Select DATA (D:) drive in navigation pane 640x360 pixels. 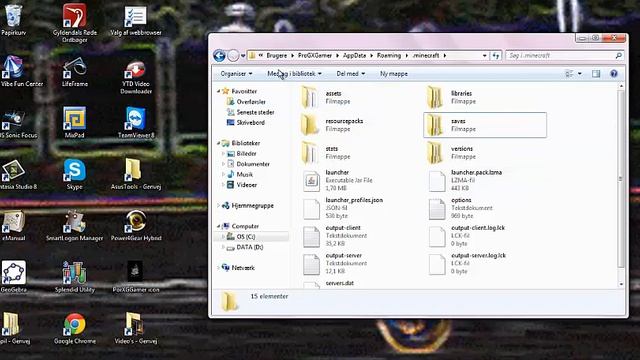[x=245, y=247]
